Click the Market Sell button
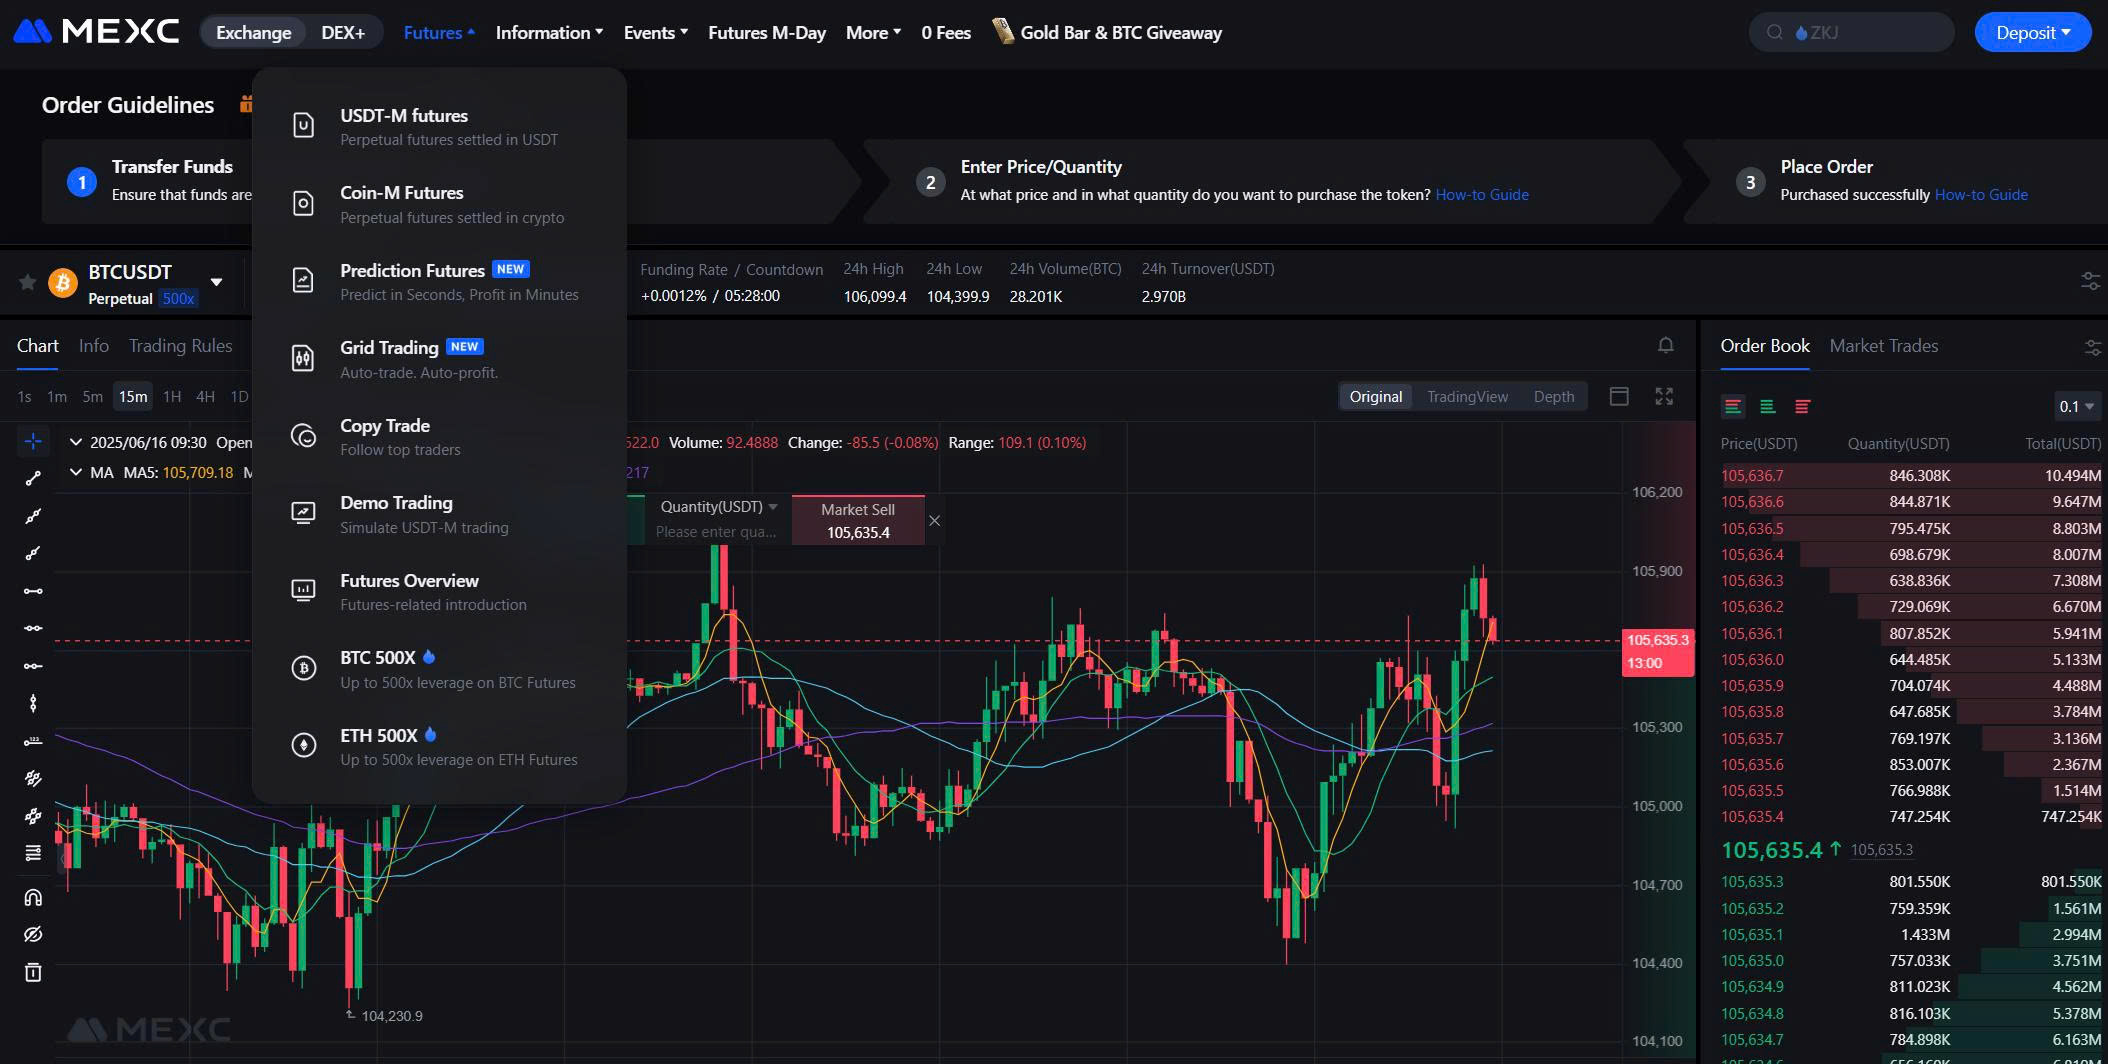 click(858, 520)
